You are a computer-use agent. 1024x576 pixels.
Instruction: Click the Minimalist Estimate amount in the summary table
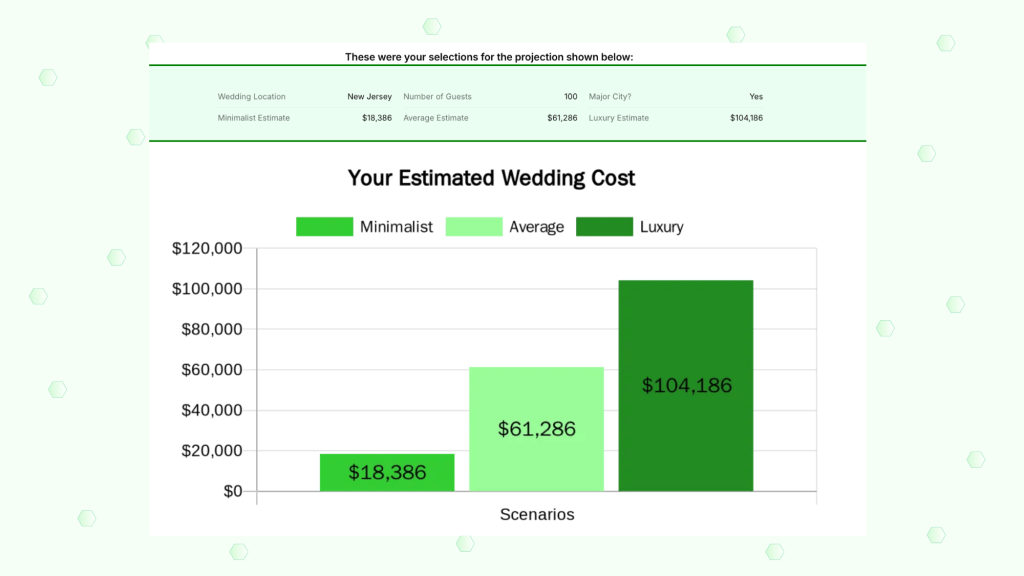[x=377, y=118]
